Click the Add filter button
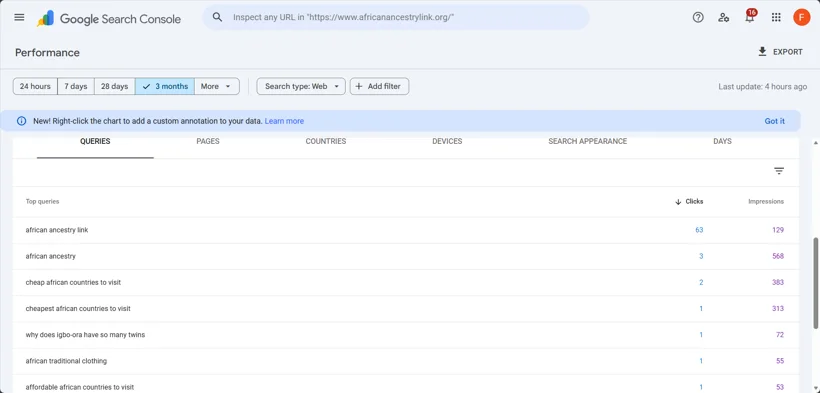820x393 pixels. 379,86
